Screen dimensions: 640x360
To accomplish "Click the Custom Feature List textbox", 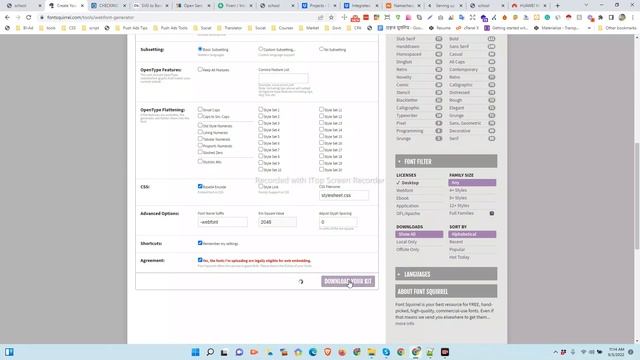I will 283,78.
